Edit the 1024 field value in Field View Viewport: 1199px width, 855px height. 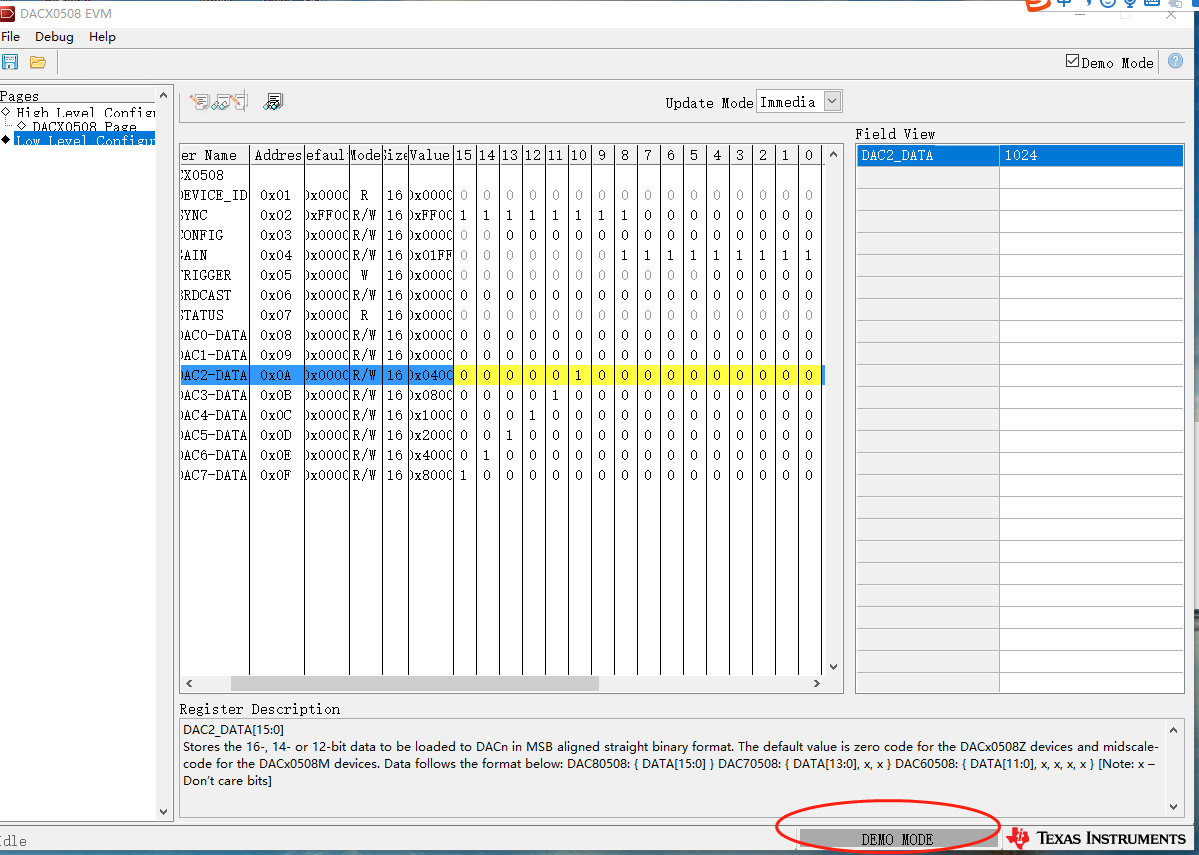(x=1091, y=155)
